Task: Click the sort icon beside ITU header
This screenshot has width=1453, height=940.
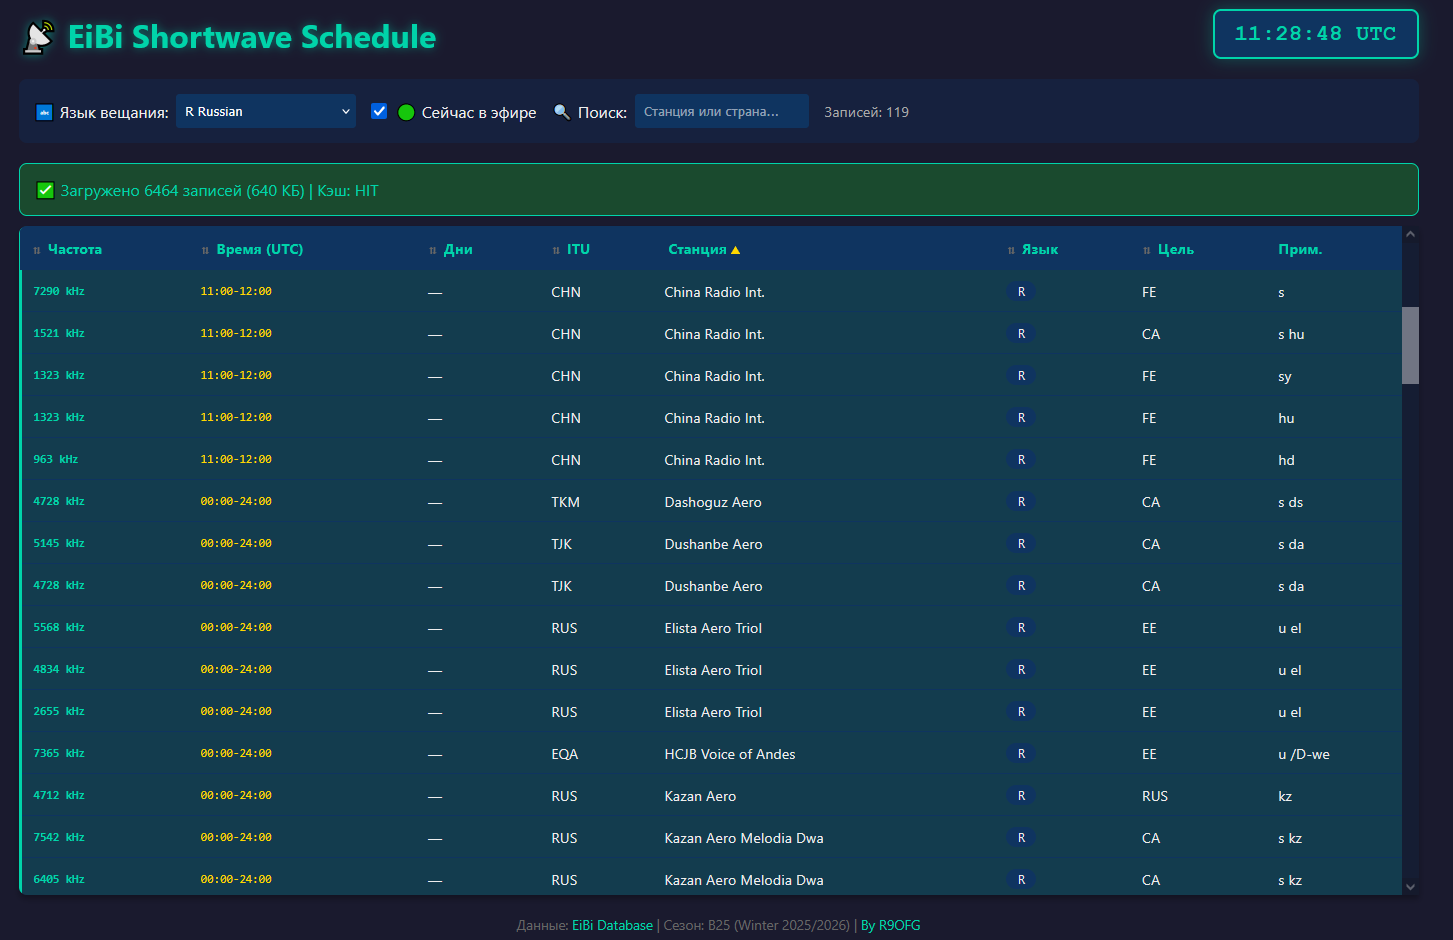Action: [x=556, y=250]
